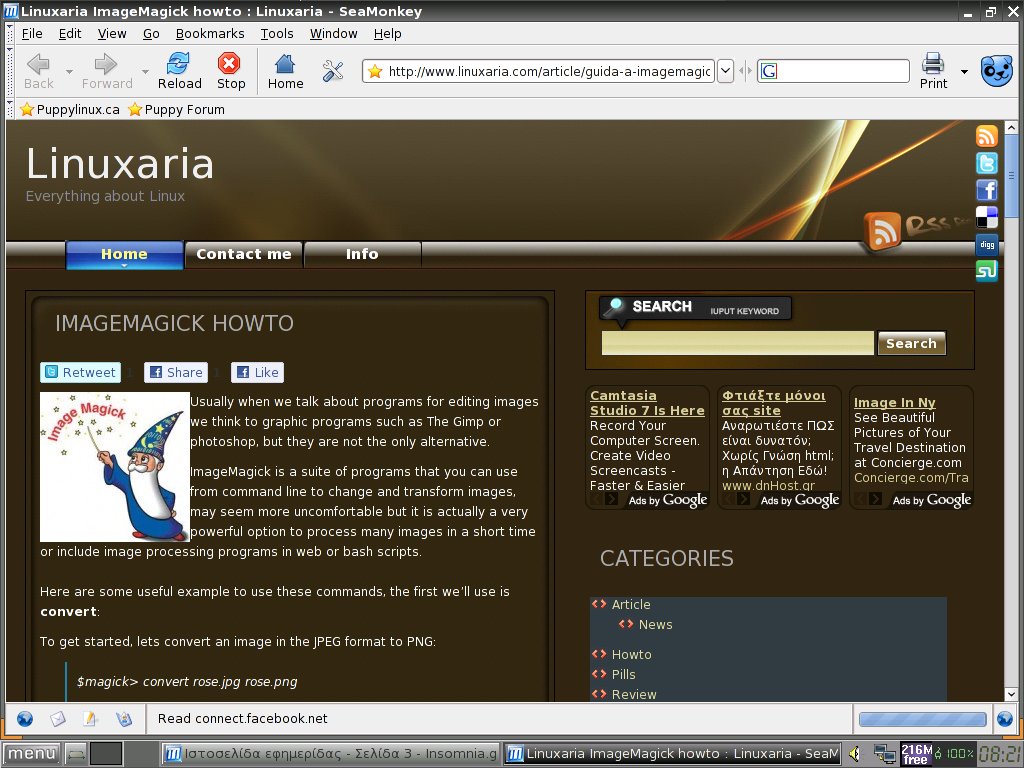
Task: Click the Google search engine icon
Action: click(x=769, y=71)
